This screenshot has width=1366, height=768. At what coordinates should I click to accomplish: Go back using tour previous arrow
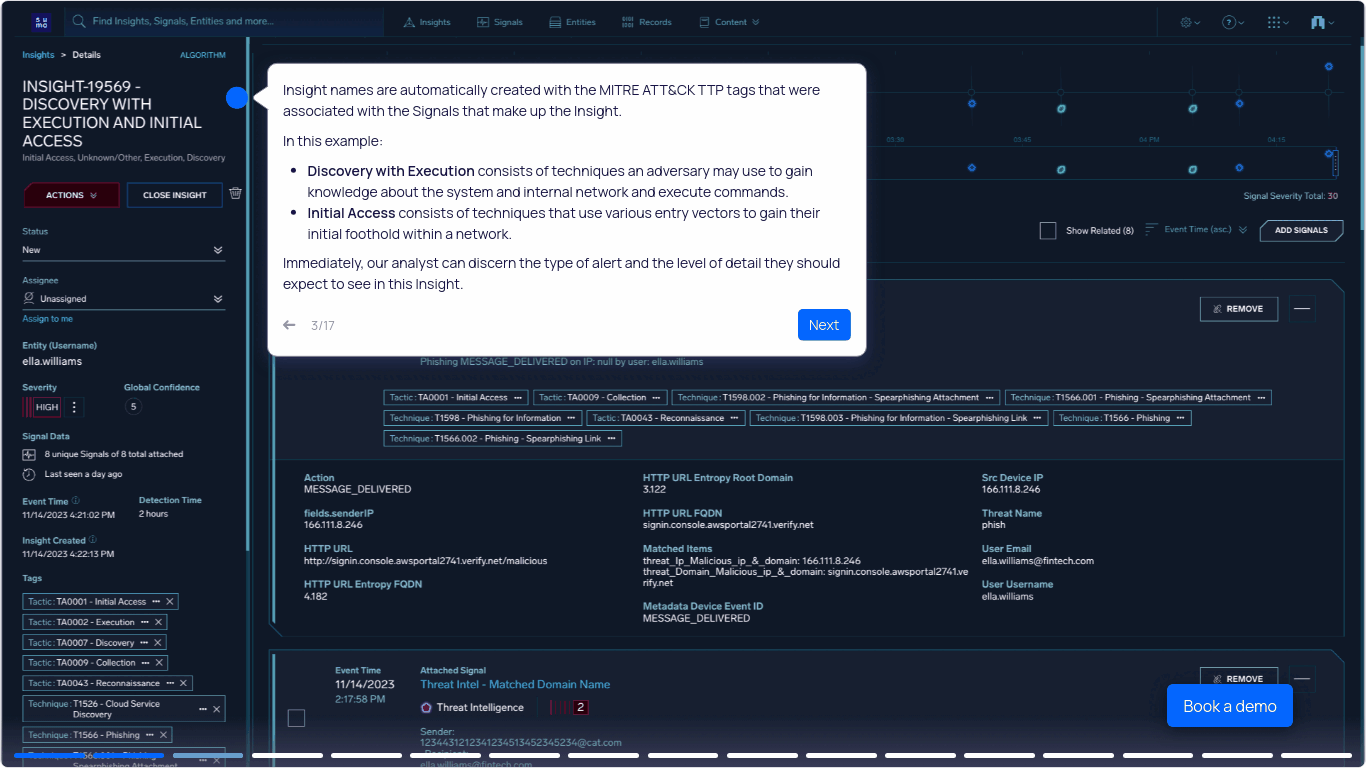(x=290, y=325)
